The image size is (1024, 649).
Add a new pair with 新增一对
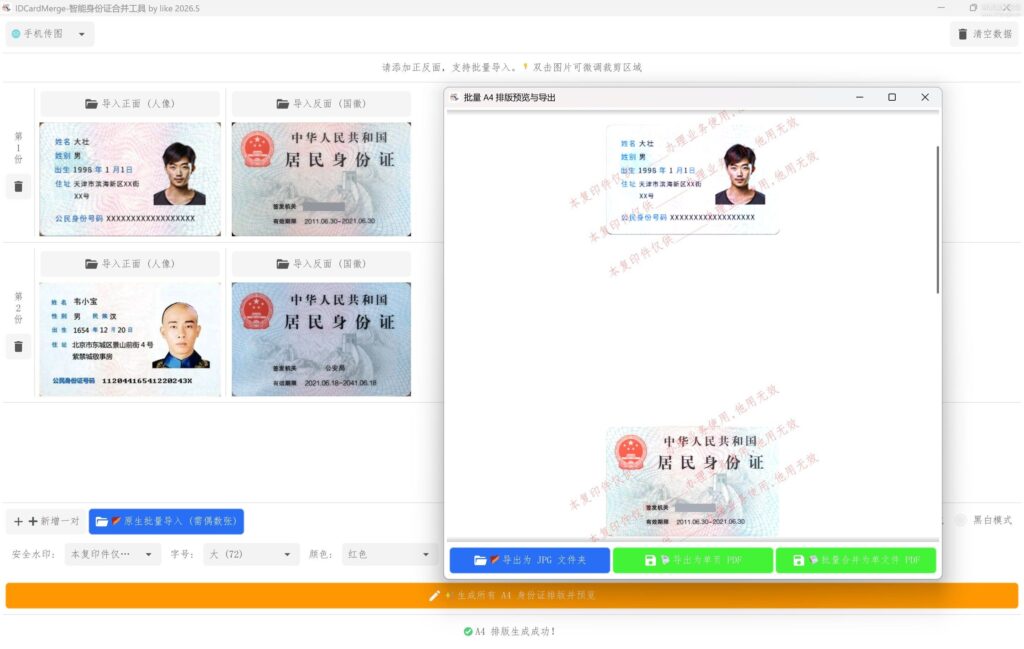(x=46, y=521)
